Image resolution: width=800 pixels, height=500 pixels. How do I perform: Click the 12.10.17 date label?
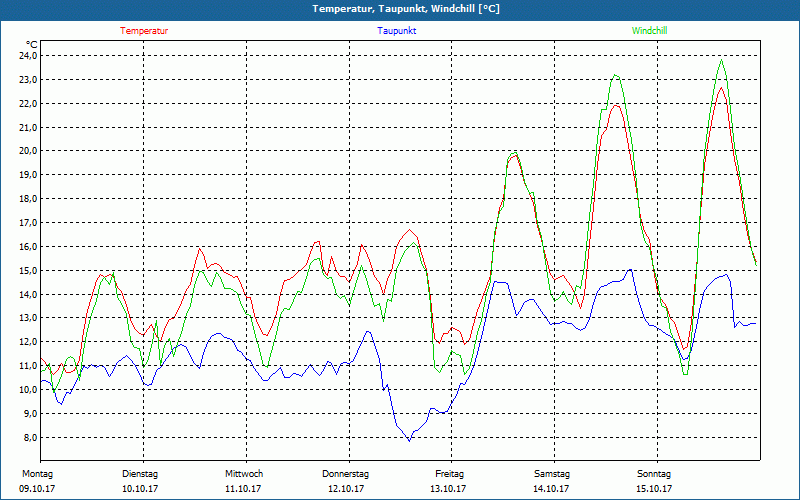click(x=346, y=489)
